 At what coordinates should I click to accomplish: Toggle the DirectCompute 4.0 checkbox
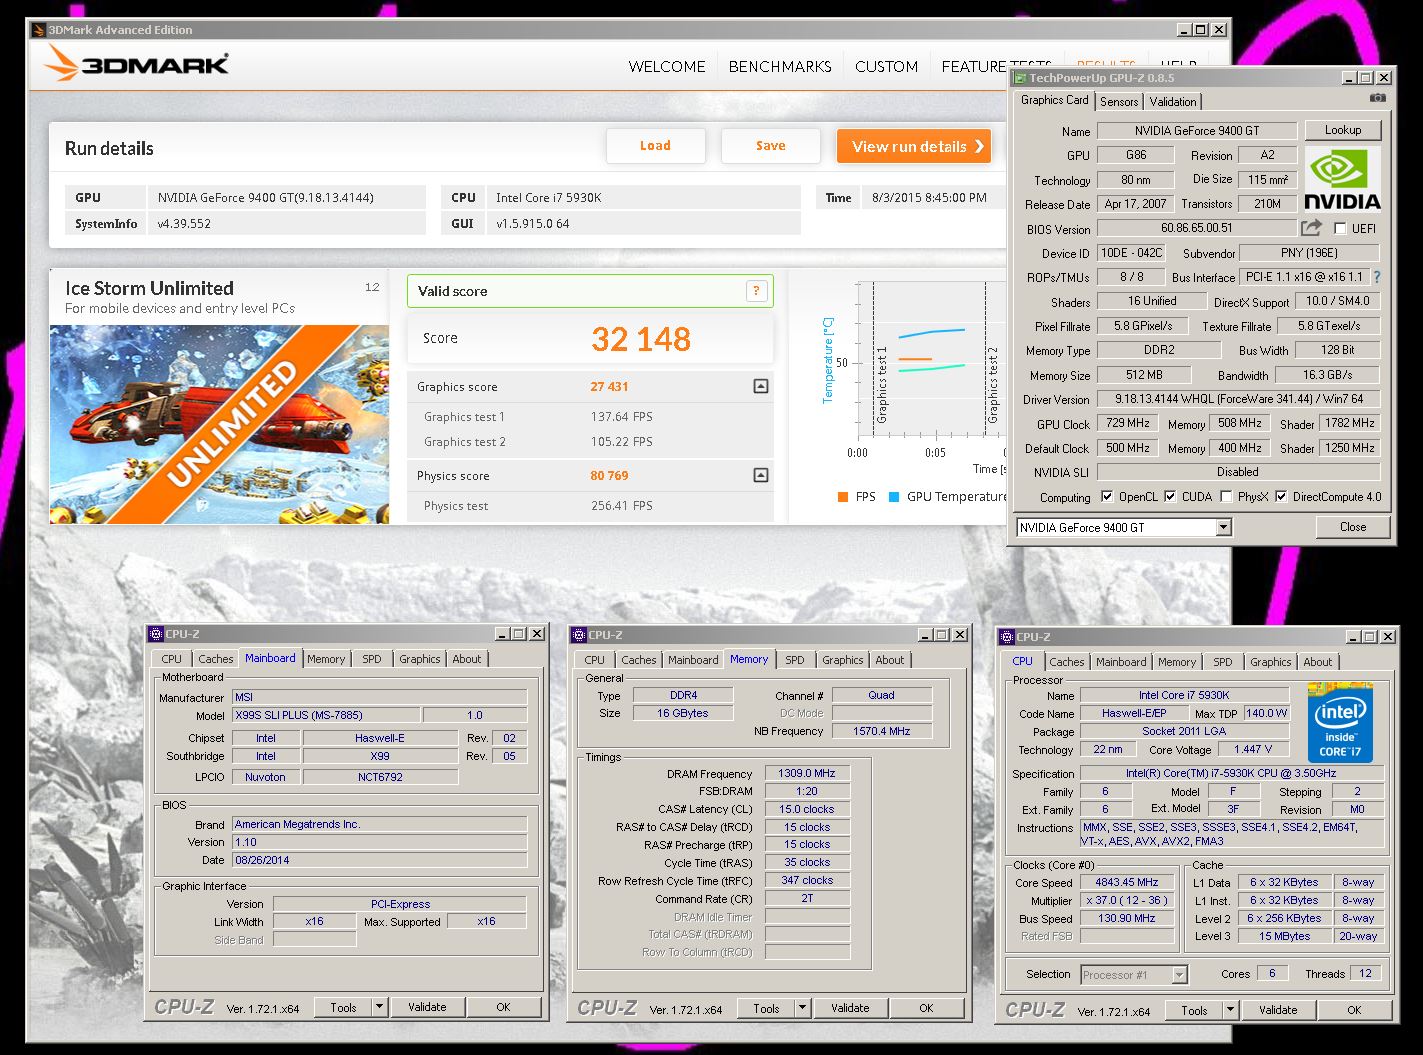(1280, 497)
